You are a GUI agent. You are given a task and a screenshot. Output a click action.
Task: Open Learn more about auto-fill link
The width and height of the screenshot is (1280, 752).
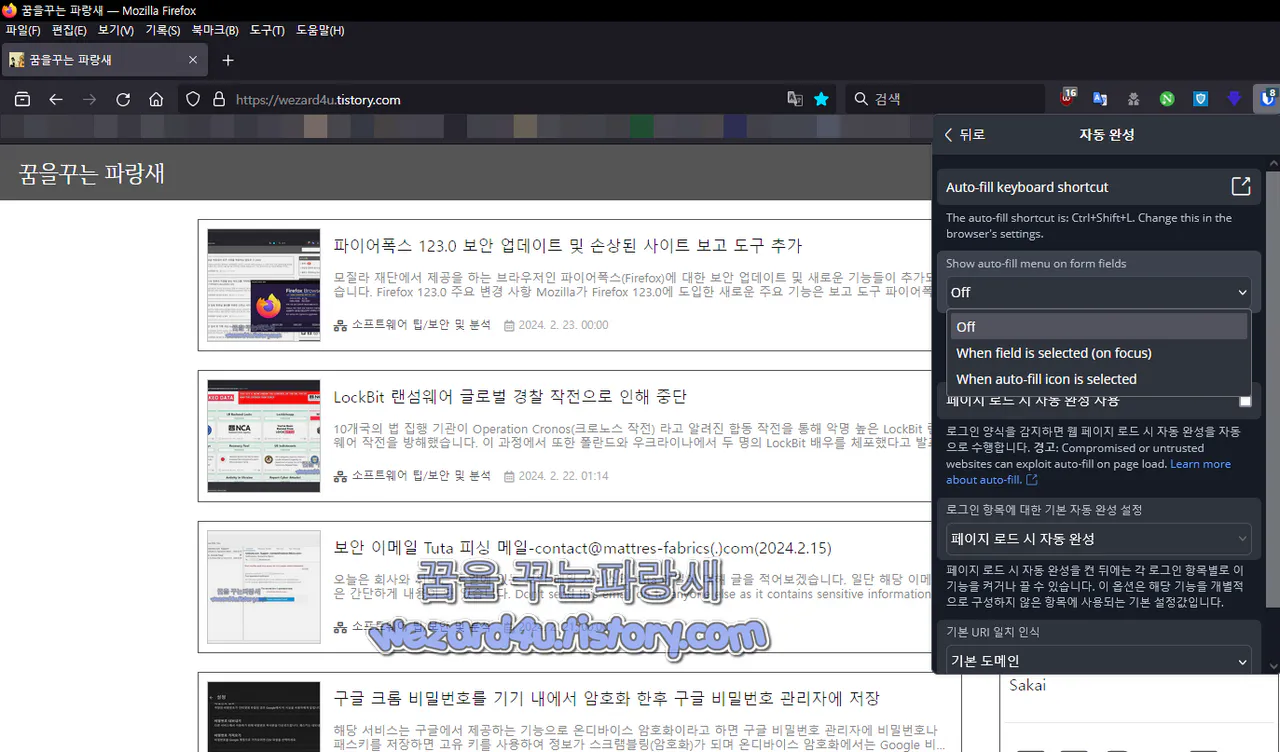1088,472
